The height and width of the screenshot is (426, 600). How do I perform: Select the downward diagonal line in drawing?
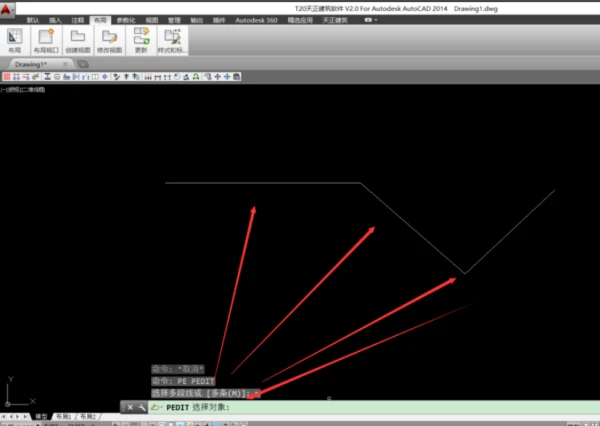(x=413, y=228)
